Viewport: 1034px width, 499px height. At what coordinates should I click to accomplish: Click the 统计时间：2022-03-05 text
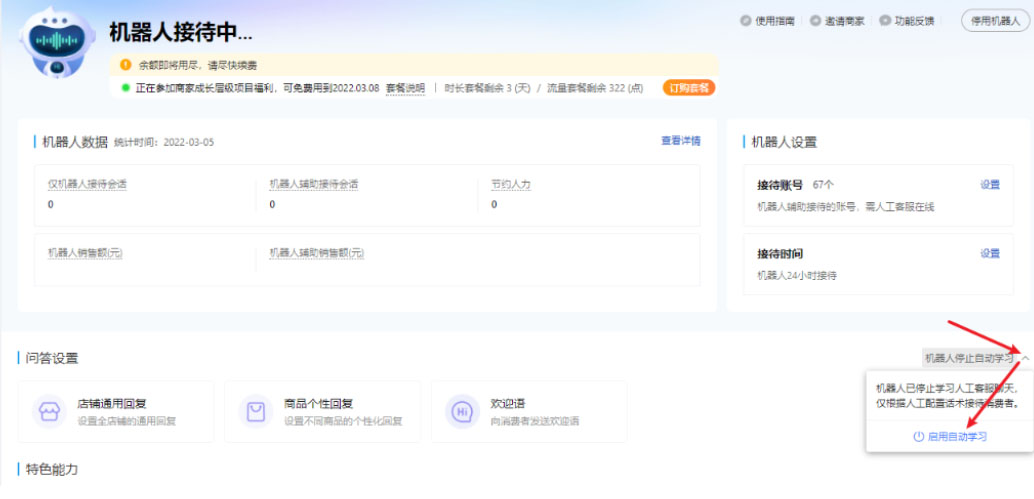[x=164, y=142]
